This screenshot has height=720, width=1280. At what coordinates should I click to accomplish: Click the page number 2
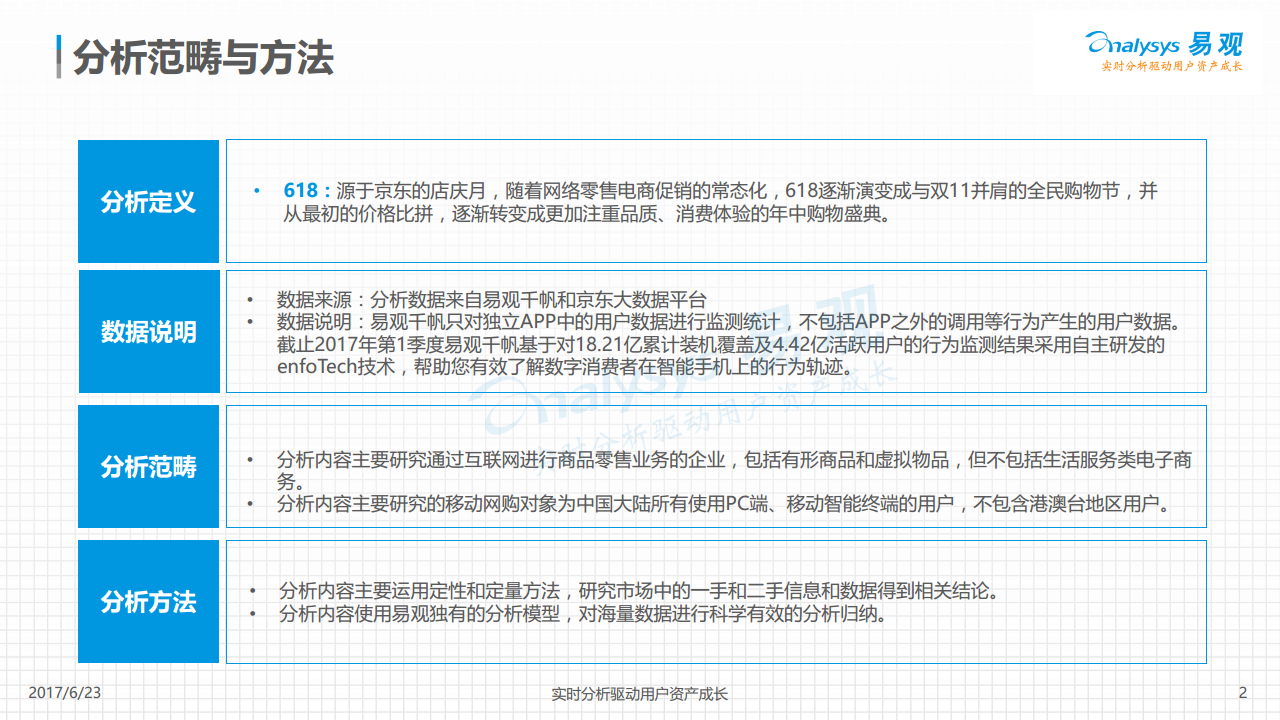point(1243,693)
